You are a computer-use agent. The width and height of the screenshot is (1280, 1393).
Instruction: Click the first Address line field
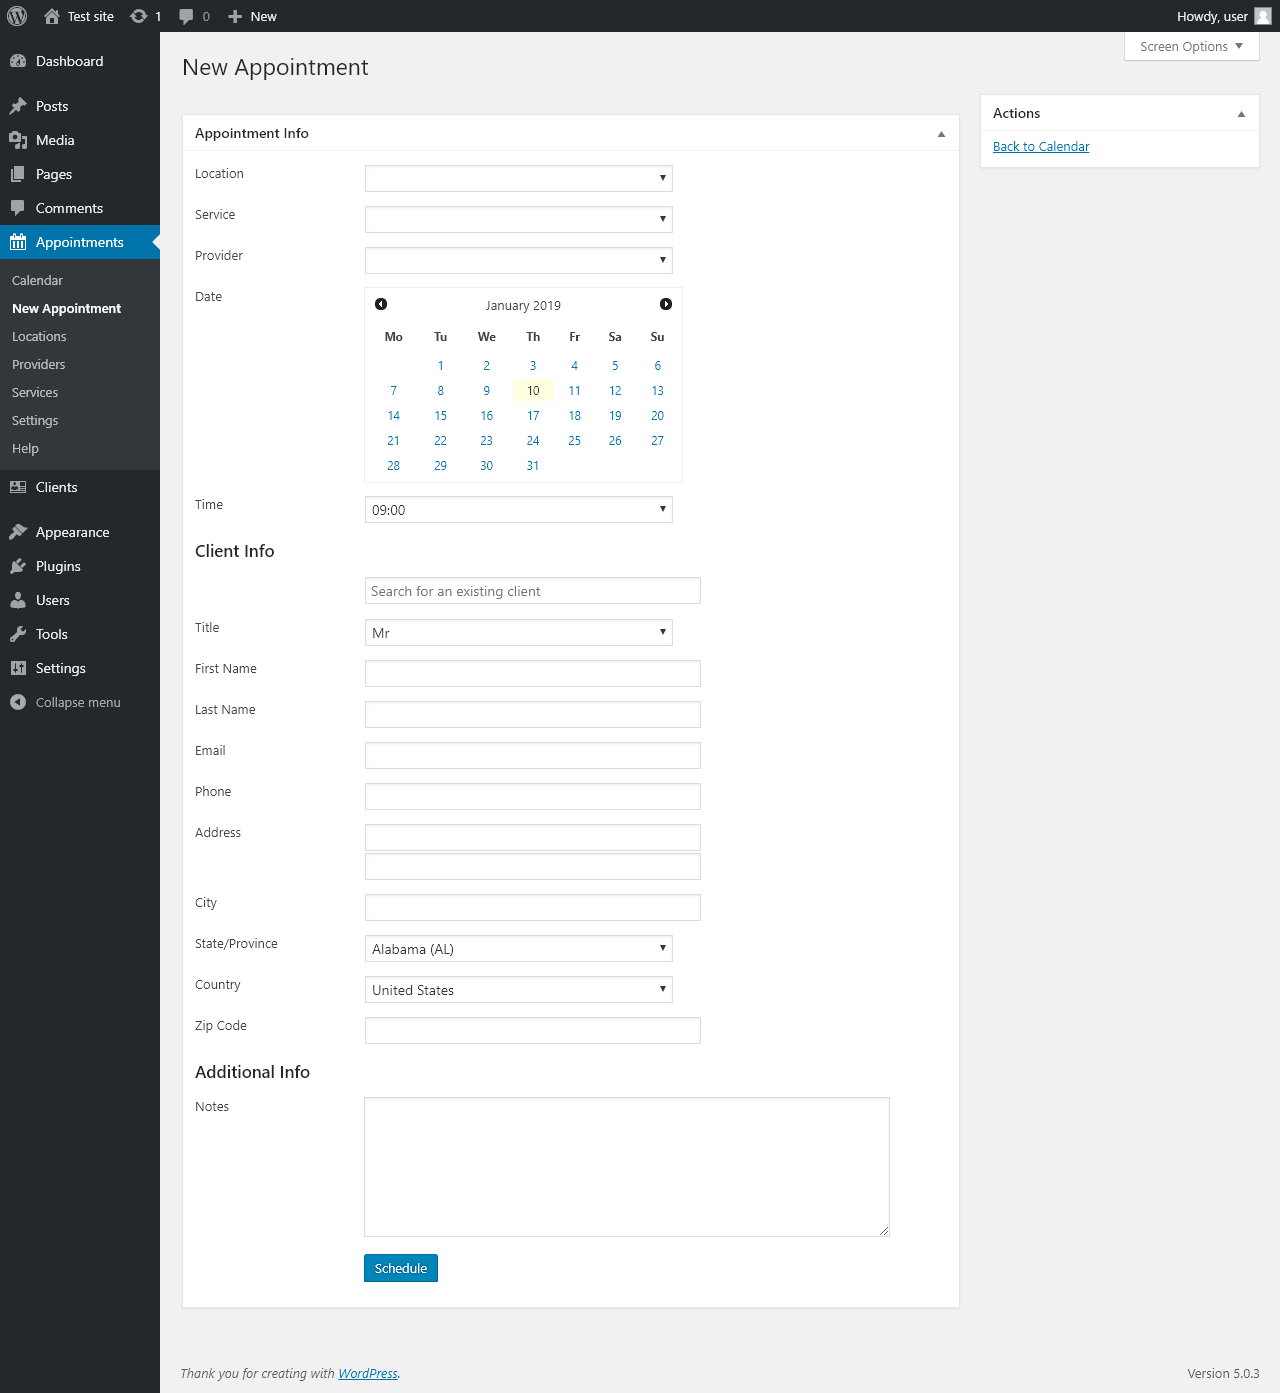click(533, 838)
